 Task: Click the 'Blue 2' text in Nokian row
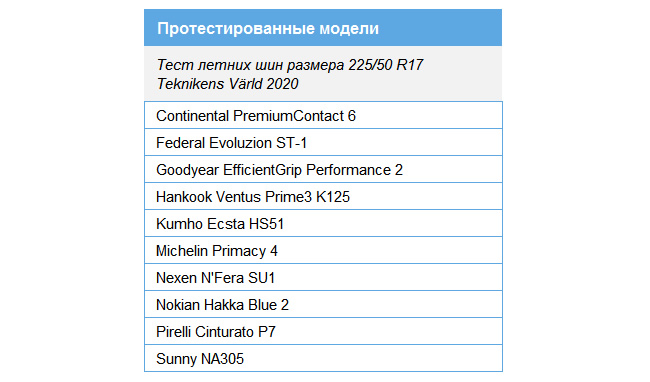pos(268,305)
